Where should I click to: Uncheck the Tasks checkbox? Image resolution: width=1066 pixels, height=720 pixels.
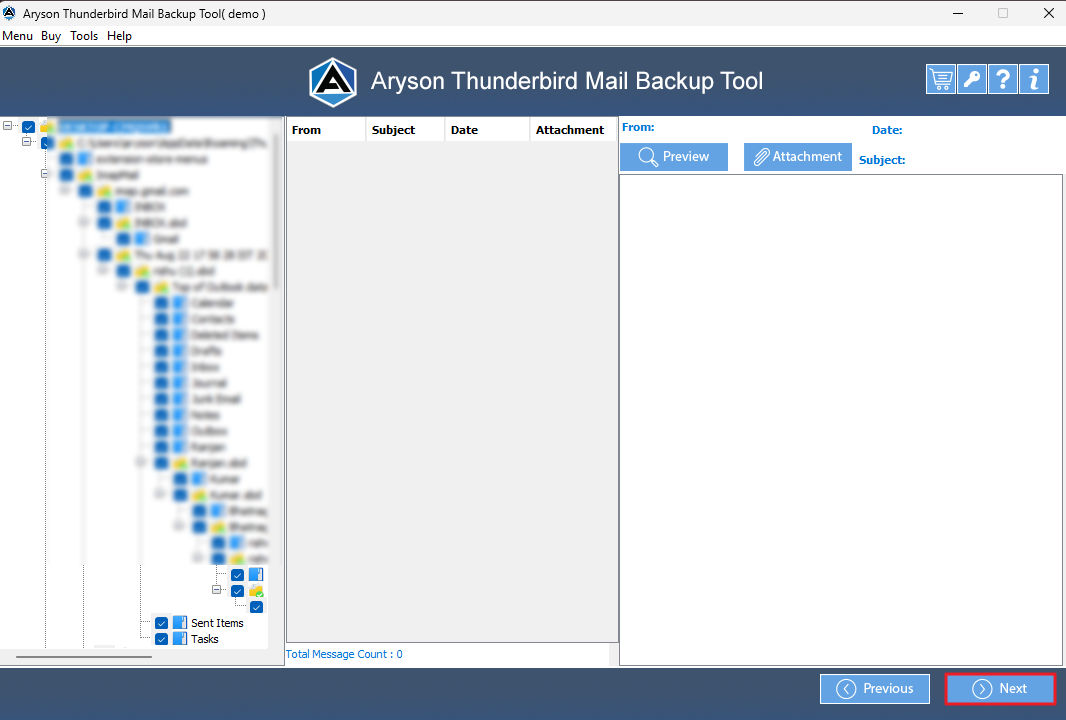[x=161, y=639]
